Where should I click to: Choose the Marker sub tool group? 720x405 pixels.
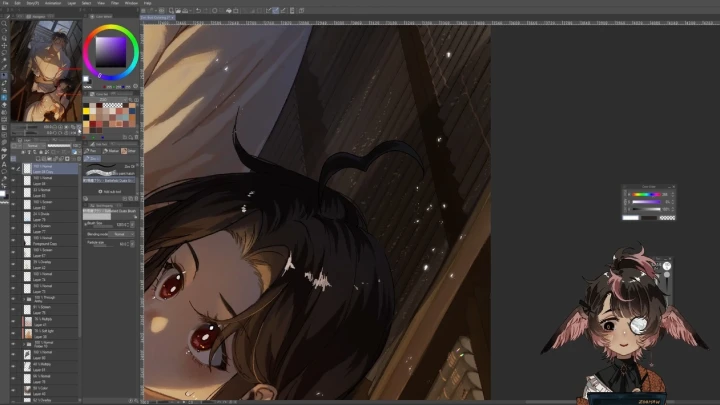(113, 150)
